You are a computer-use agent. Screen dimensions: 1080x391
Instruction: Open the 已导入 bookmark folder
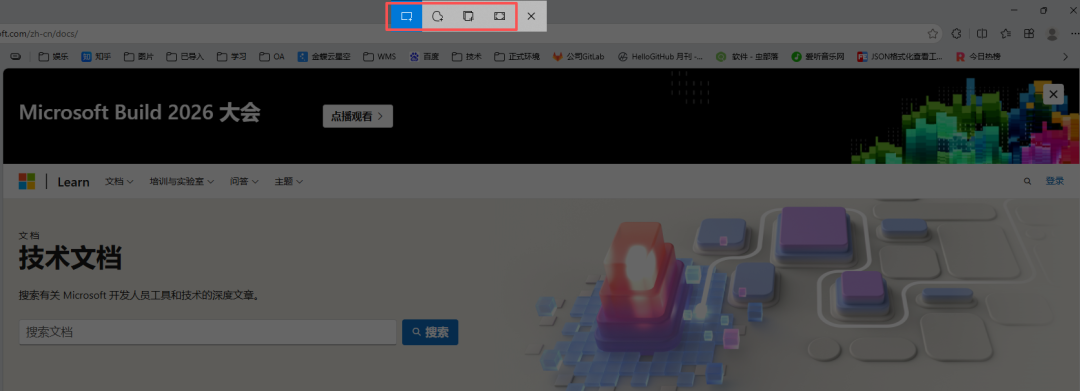pyautogui.click(x=186, y=56)
